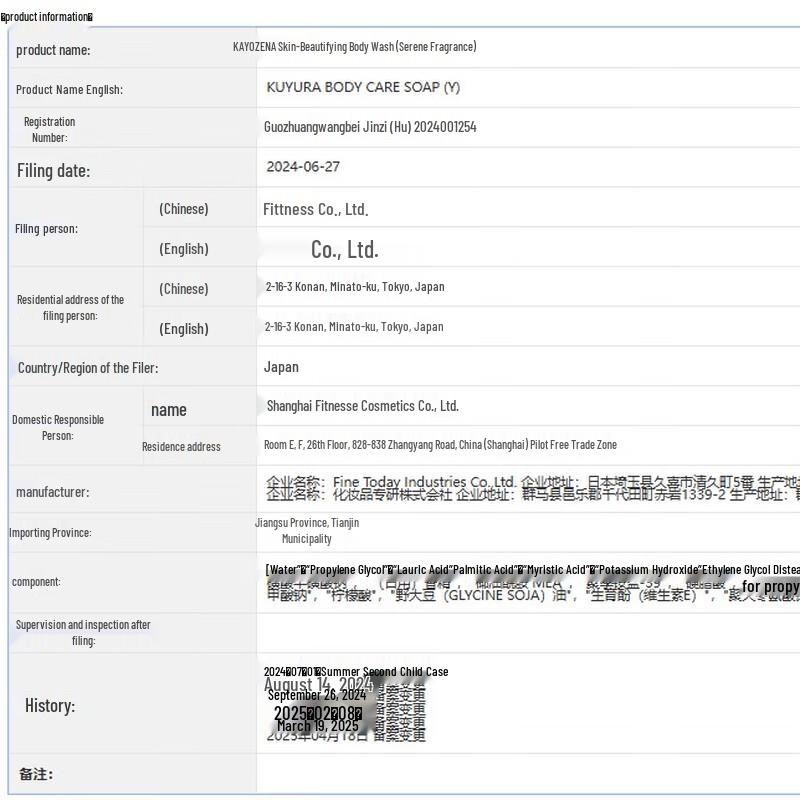Click the Chinese residential address in Tokyo

point(354,287)
